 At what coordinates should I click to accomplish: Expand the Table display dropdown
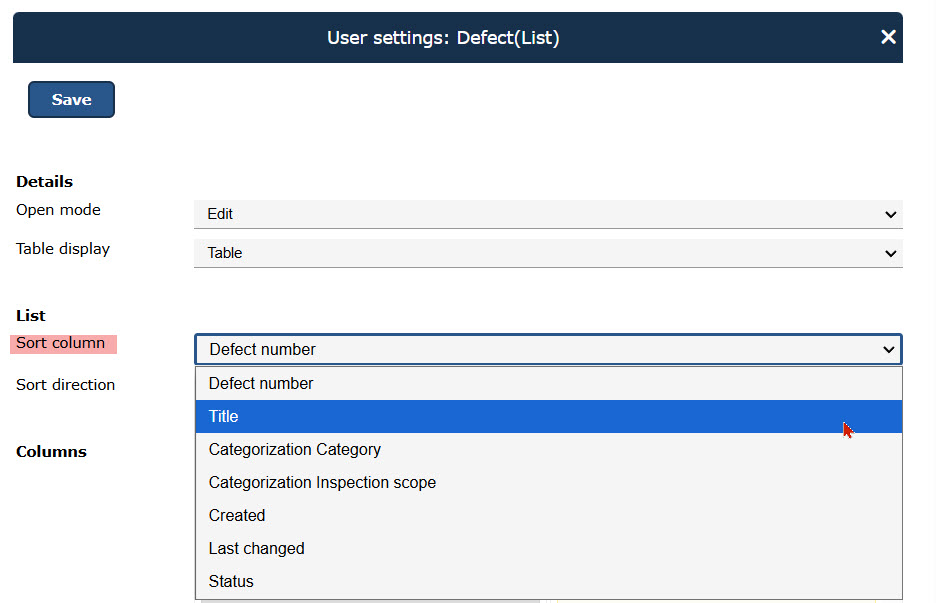[547, 253]
